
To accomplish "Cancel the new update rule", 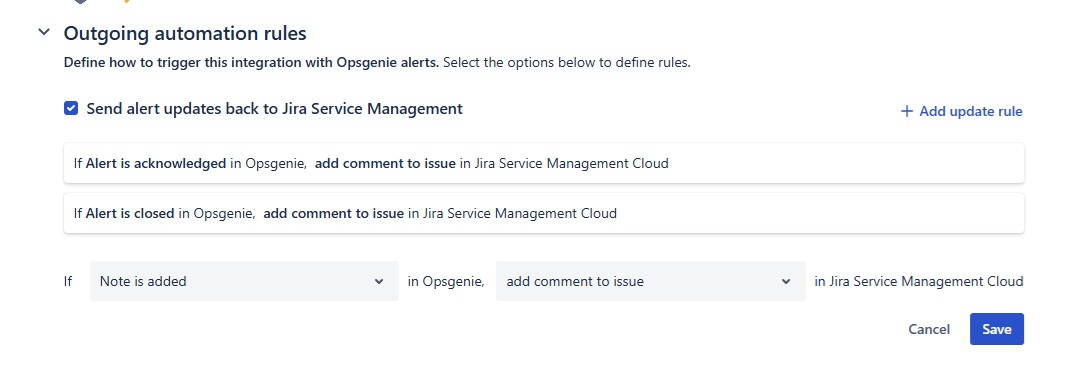I will point(928,329).
